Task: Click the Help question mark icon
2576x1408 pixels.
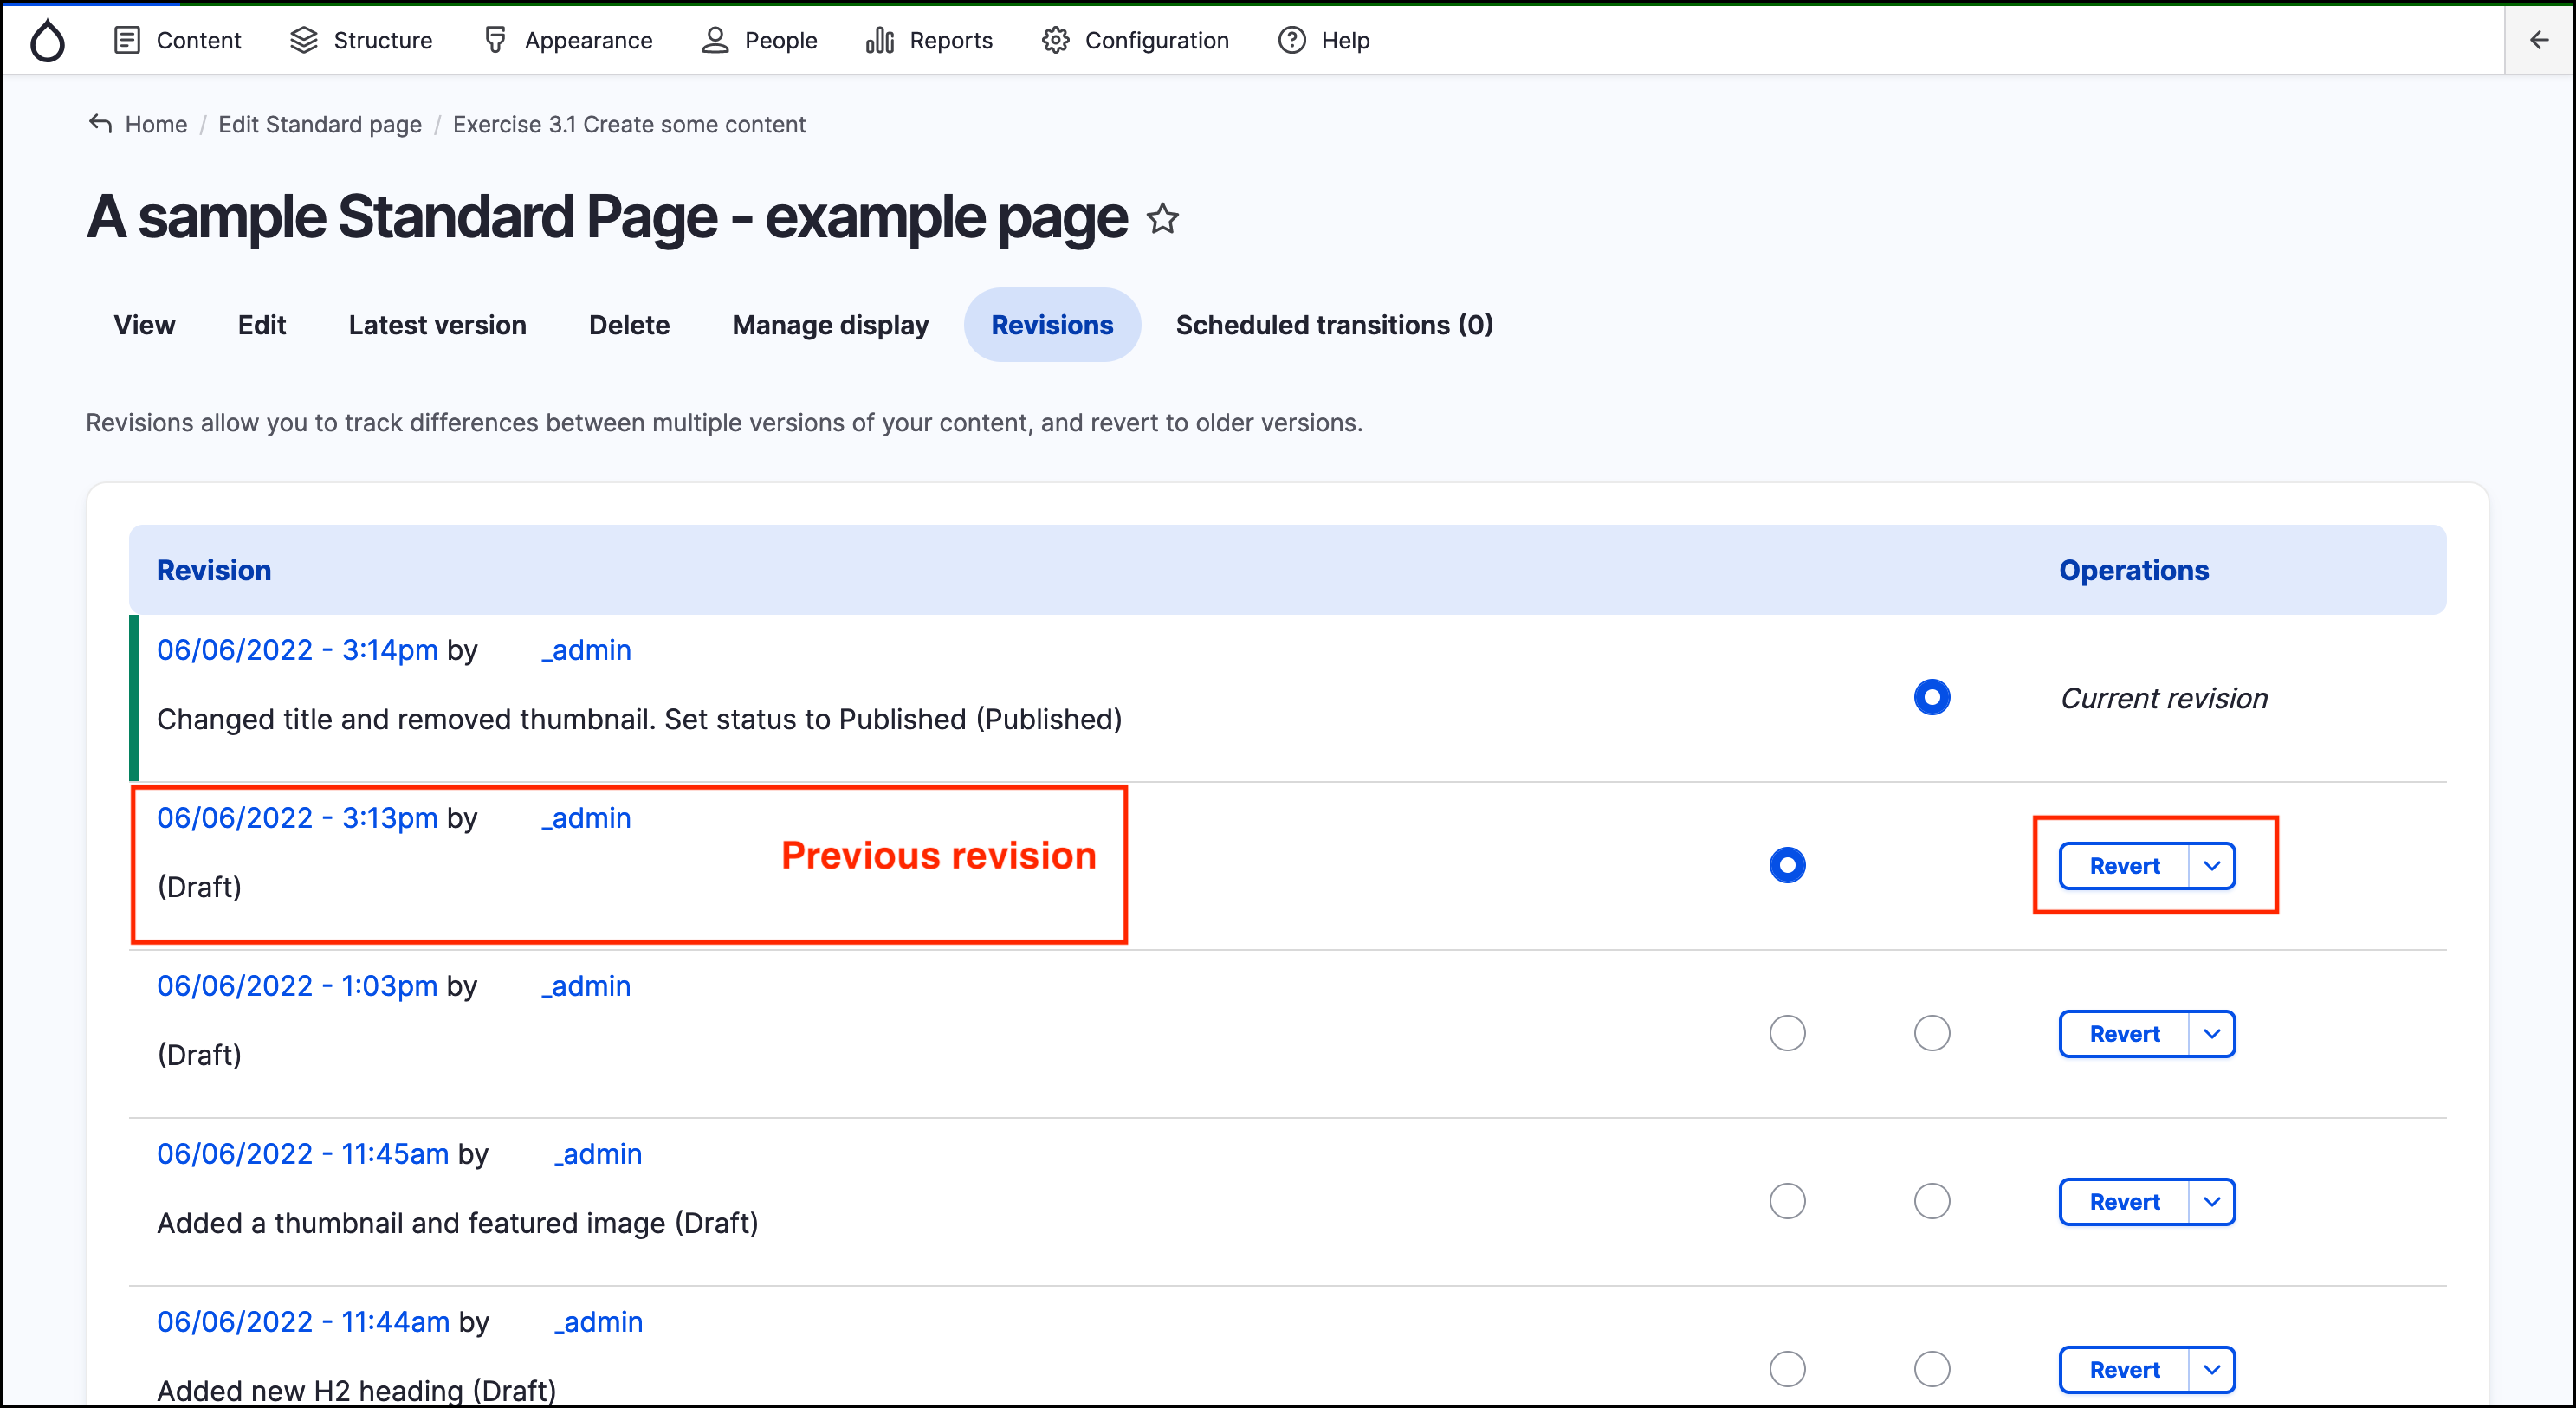Action: tap(1291, 40)
